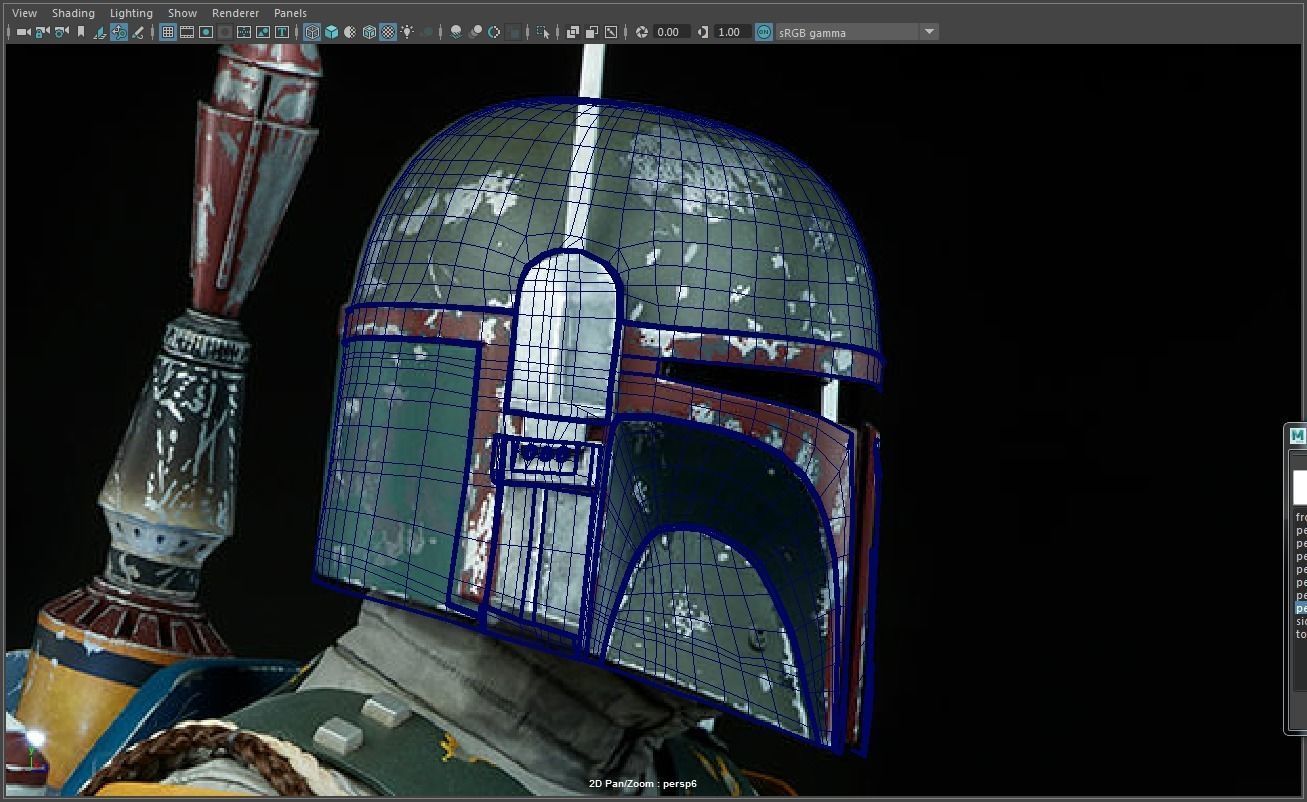Click the Isolate Select icon
This screenshot has height=802, width=1307.
[543, 32]
